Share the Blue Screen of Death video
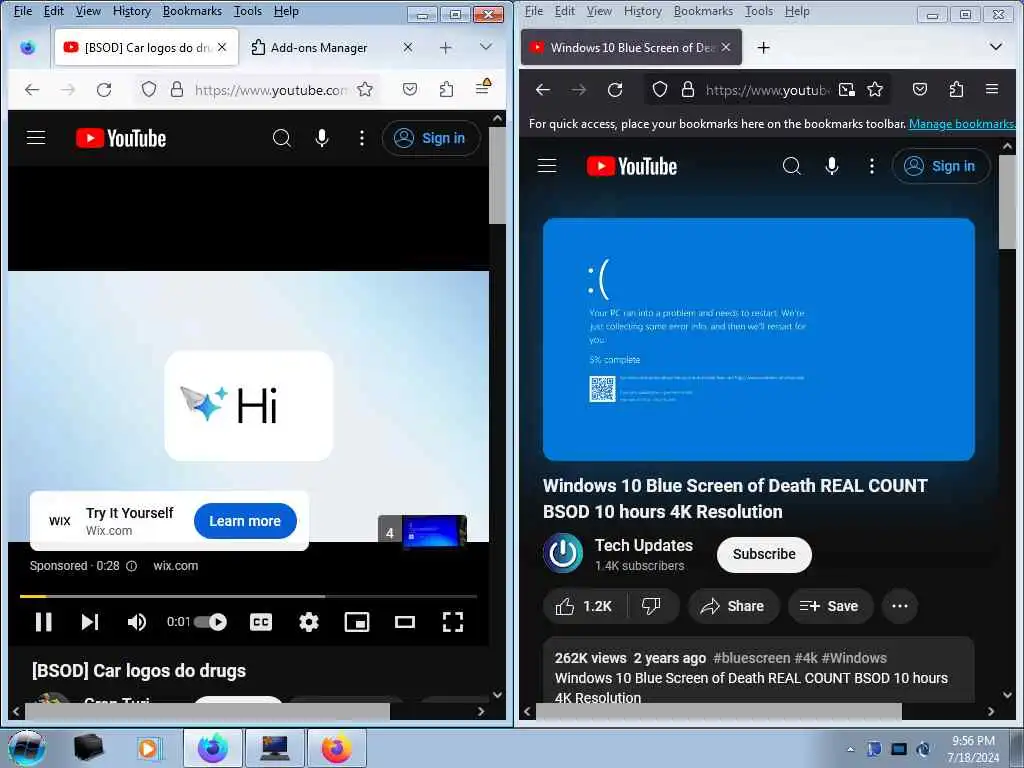Screen dimensions: 1024x768 pos(733,606)
